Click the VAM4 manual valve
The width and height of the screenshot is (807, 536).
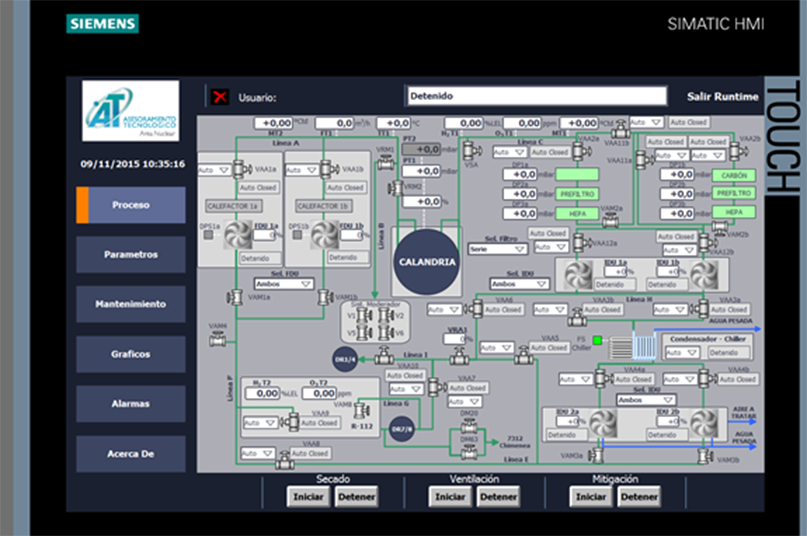(x=217, y=339)
